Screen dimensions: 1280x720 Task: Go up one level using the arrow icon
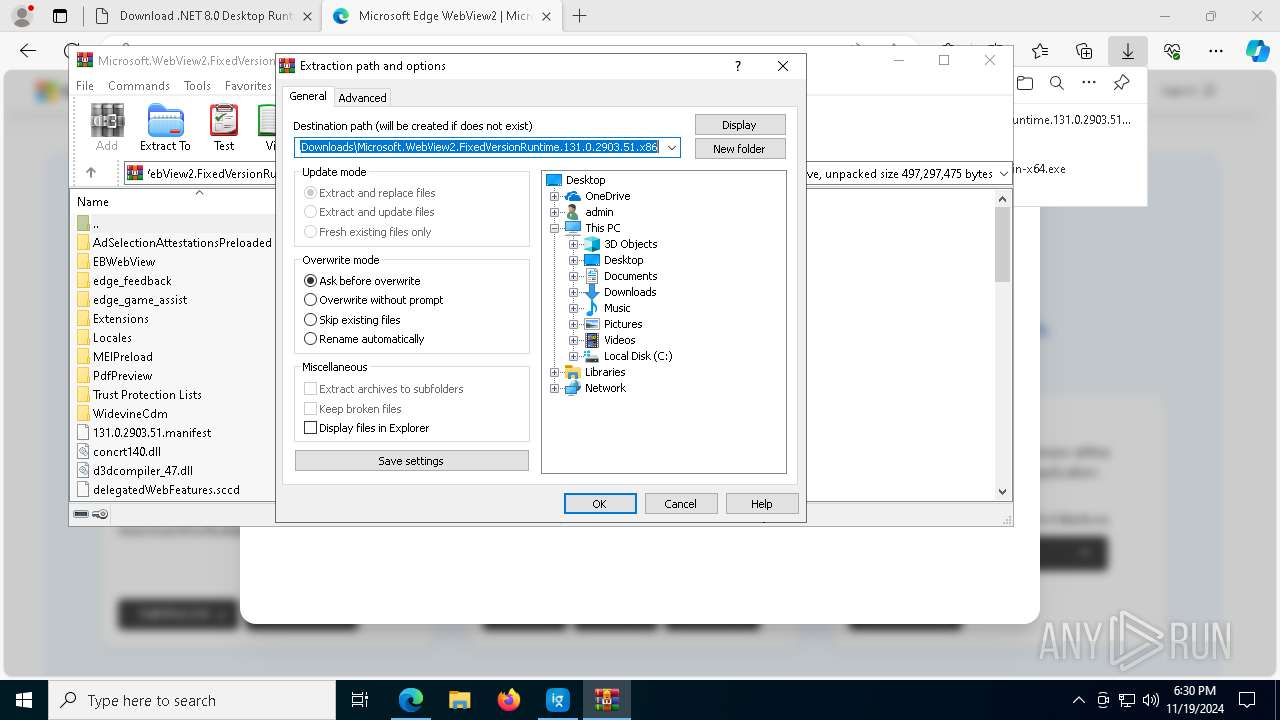click(x=91, y=173)
